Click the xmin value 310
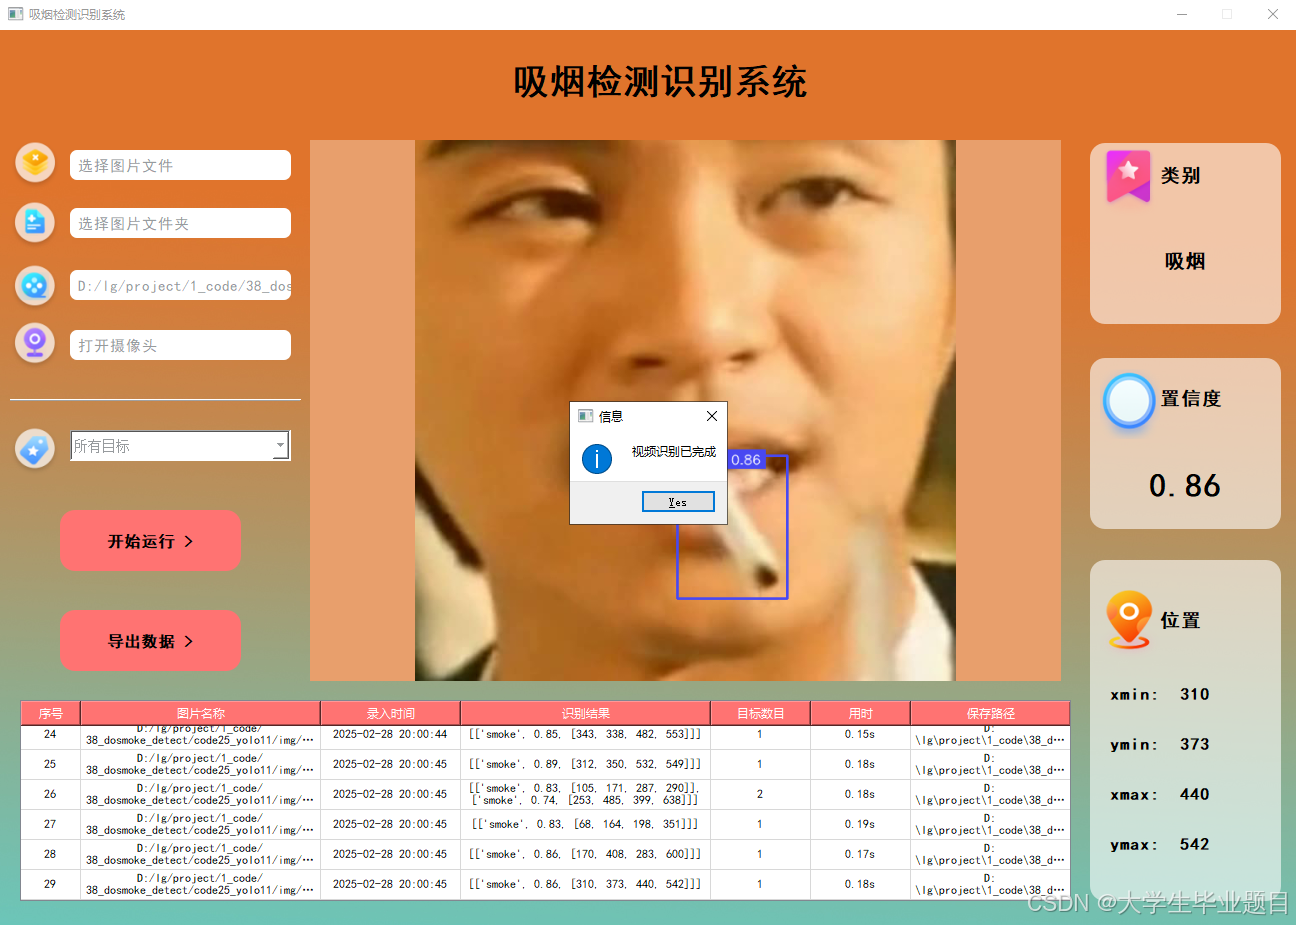 tap(1194, 694)
